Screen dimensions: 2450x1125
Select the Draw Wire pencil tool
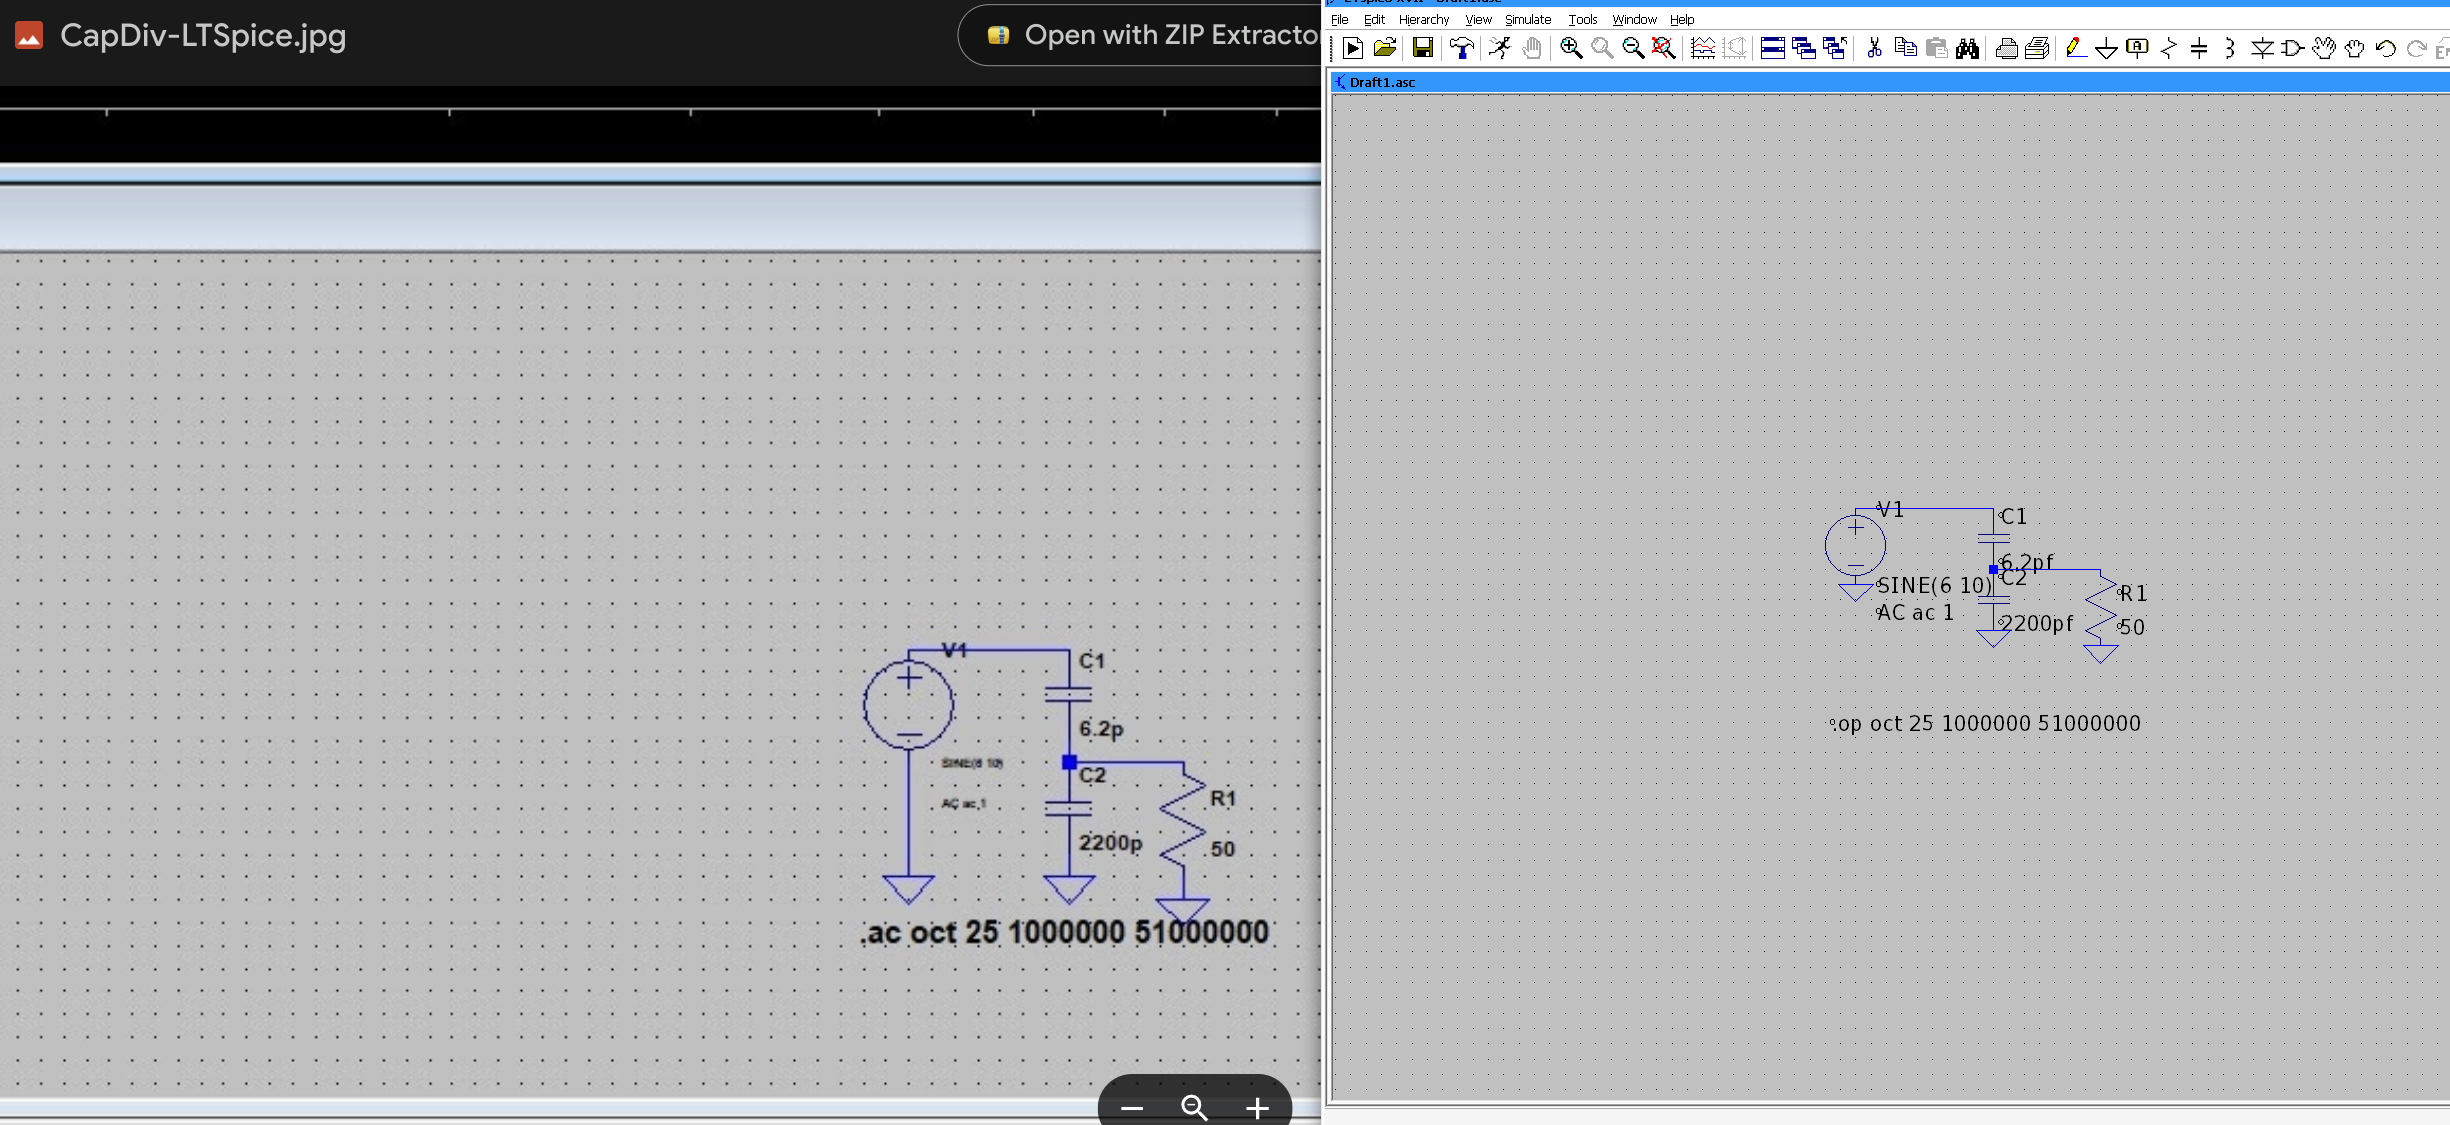pos(2075,48)
